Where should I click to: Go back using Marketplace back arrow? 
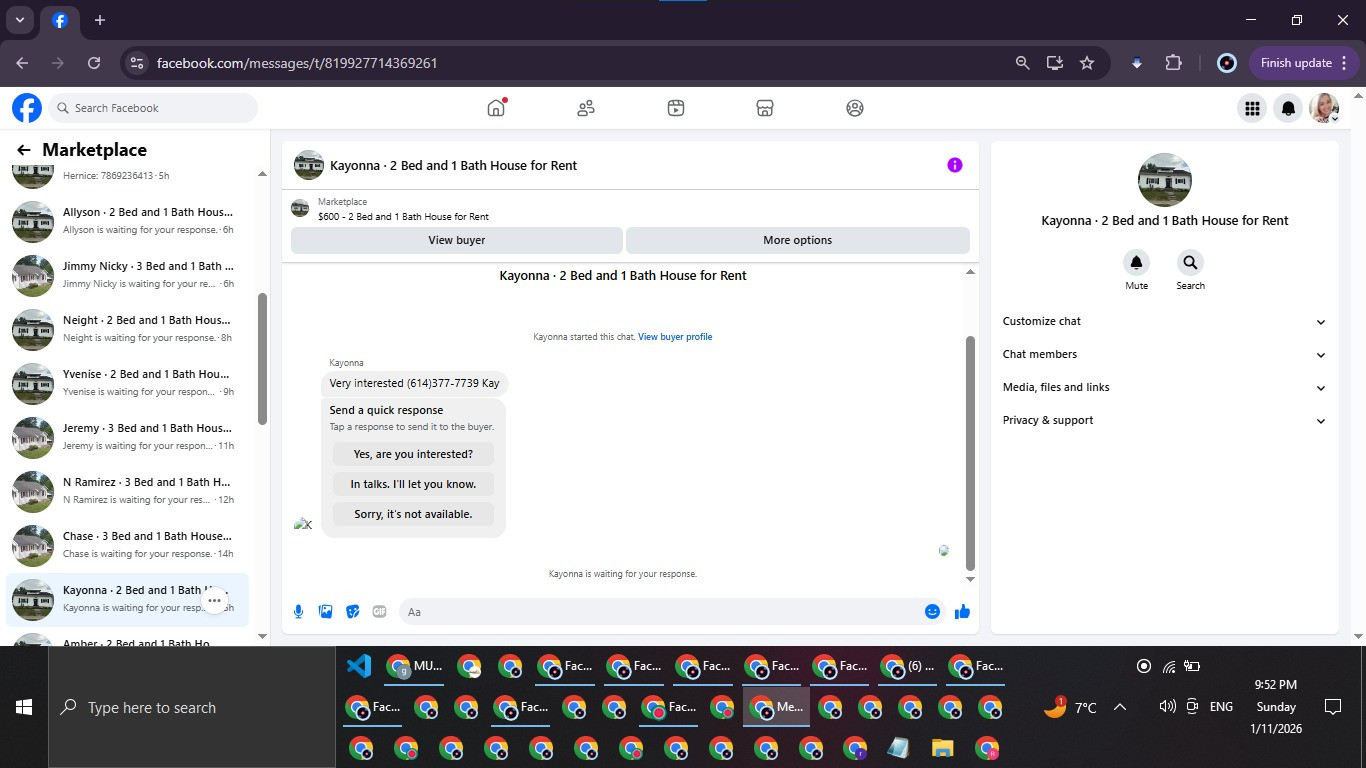point(24,150)
